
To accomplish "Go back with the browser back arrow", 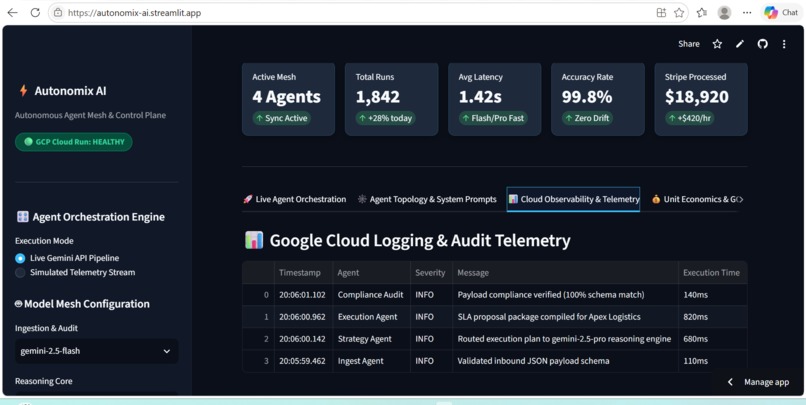I will pos(12,13).
